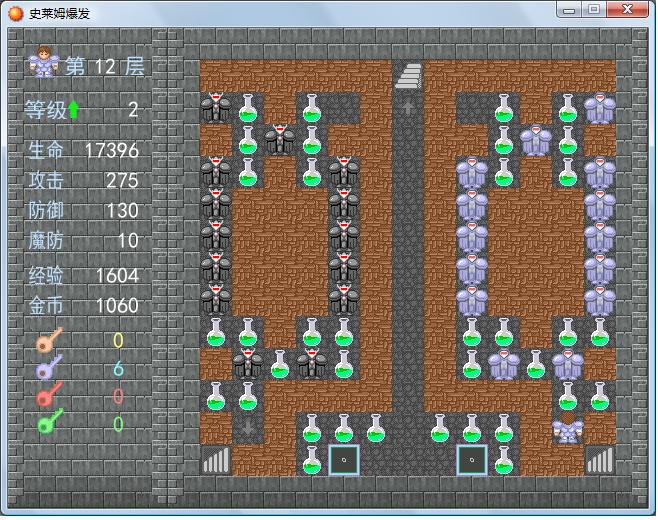Click the upward staircase at top center
658x520 pixels.
tap(408, 76)
